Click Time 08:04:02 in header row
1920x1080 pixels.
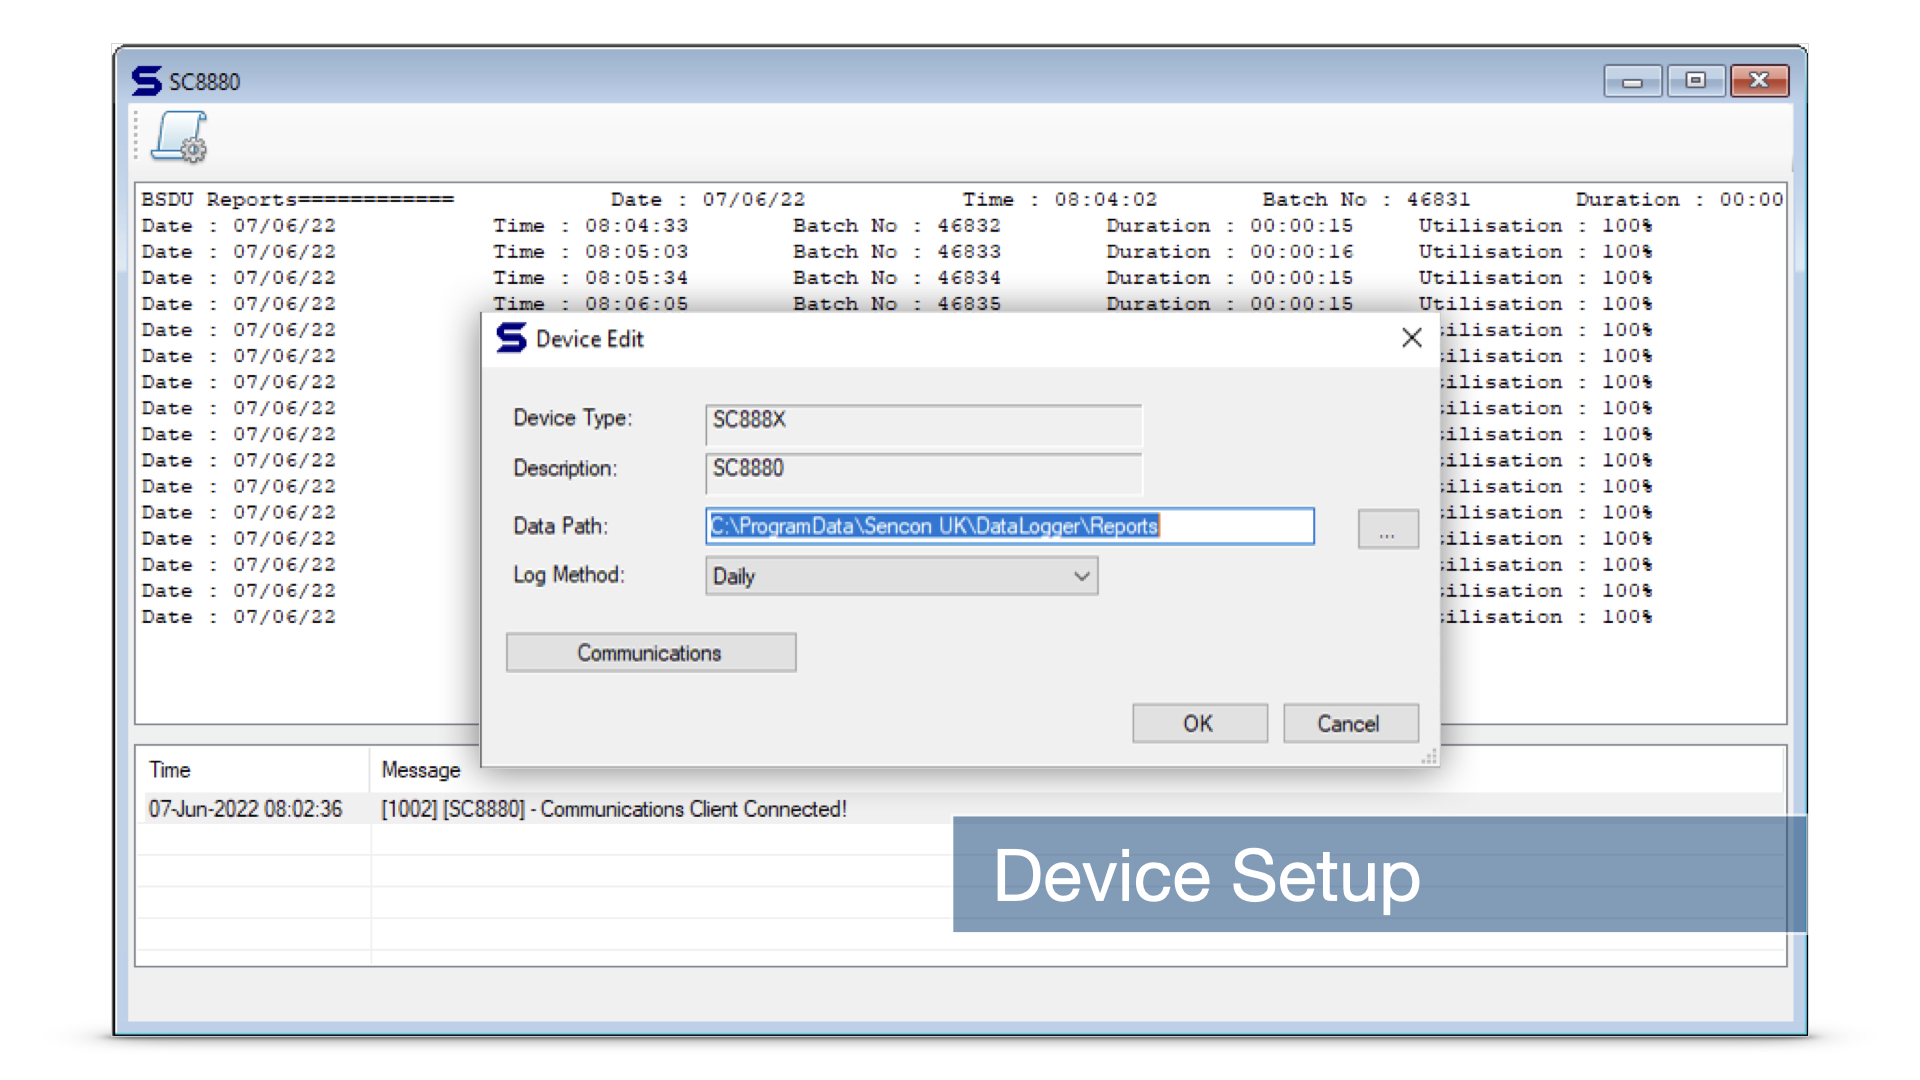coord(1060,200)
